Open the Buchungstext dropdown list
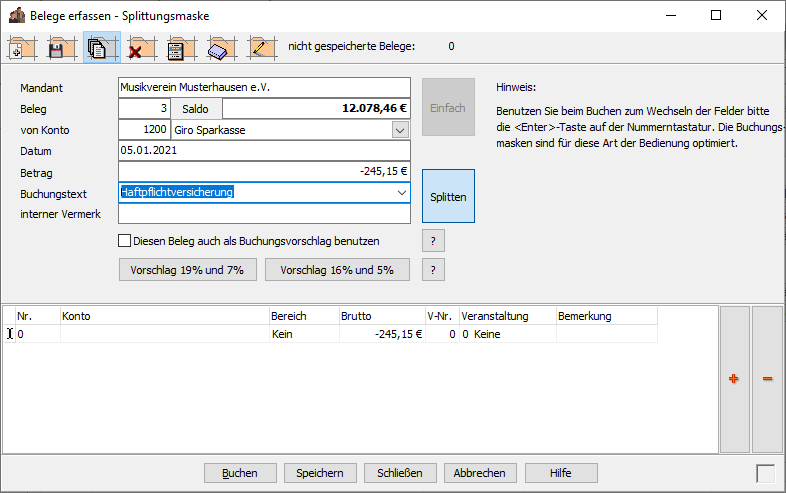The image size is (786, 493). click(x=401, y=192)
